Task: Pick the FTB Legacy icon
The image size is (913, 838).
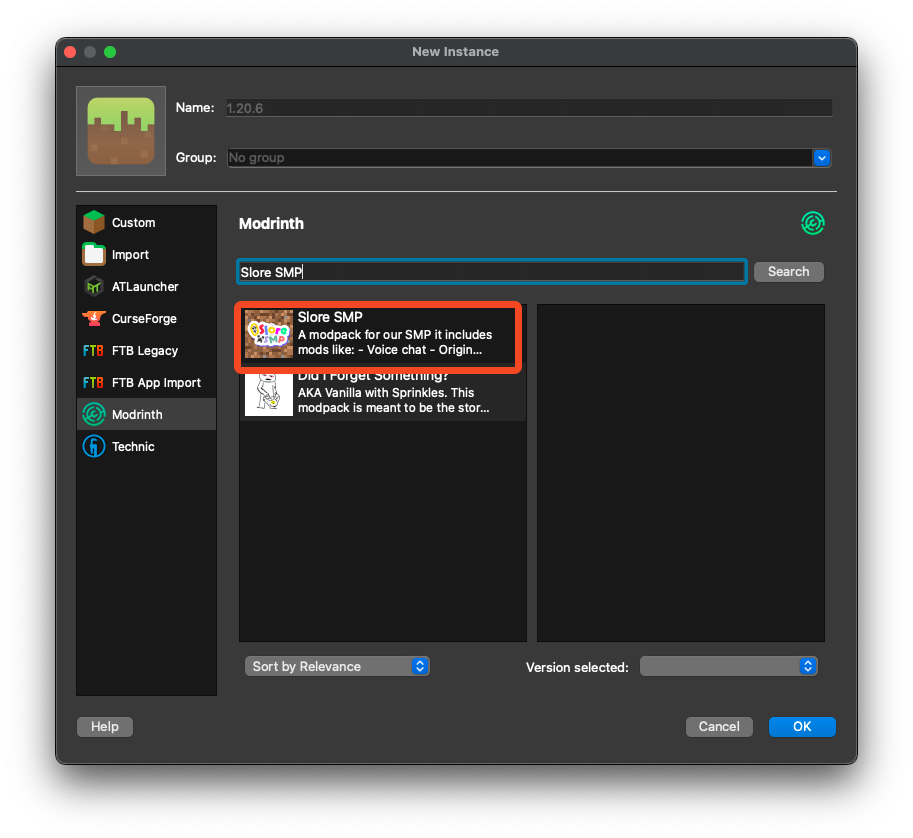Action: coord(94,350)
